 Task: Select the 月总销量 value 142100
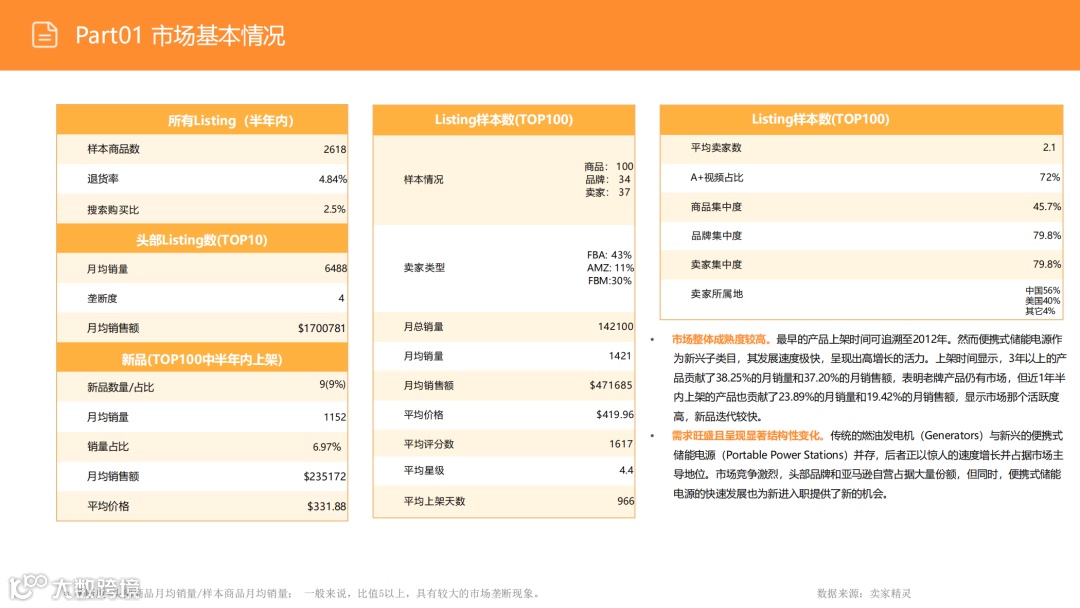coord(615,326)
